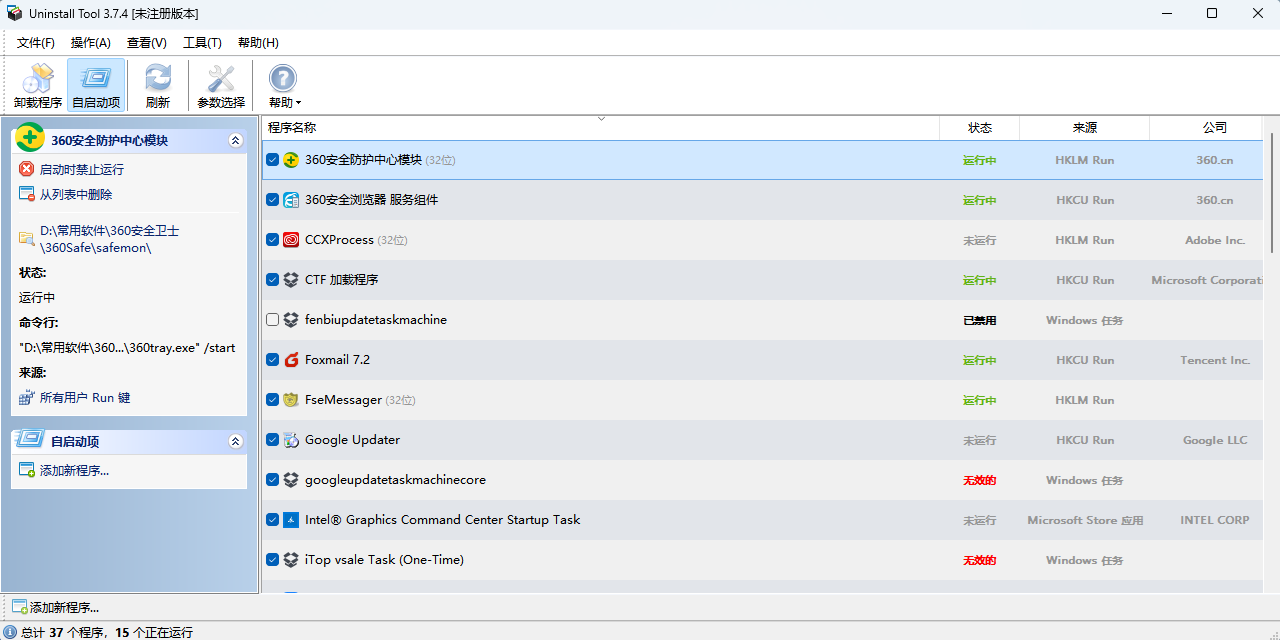This screenshot has width=1280, height=640.
Task: Click the 360安全浏览器 服务组件 icon
Action: [x=291, y=200]
